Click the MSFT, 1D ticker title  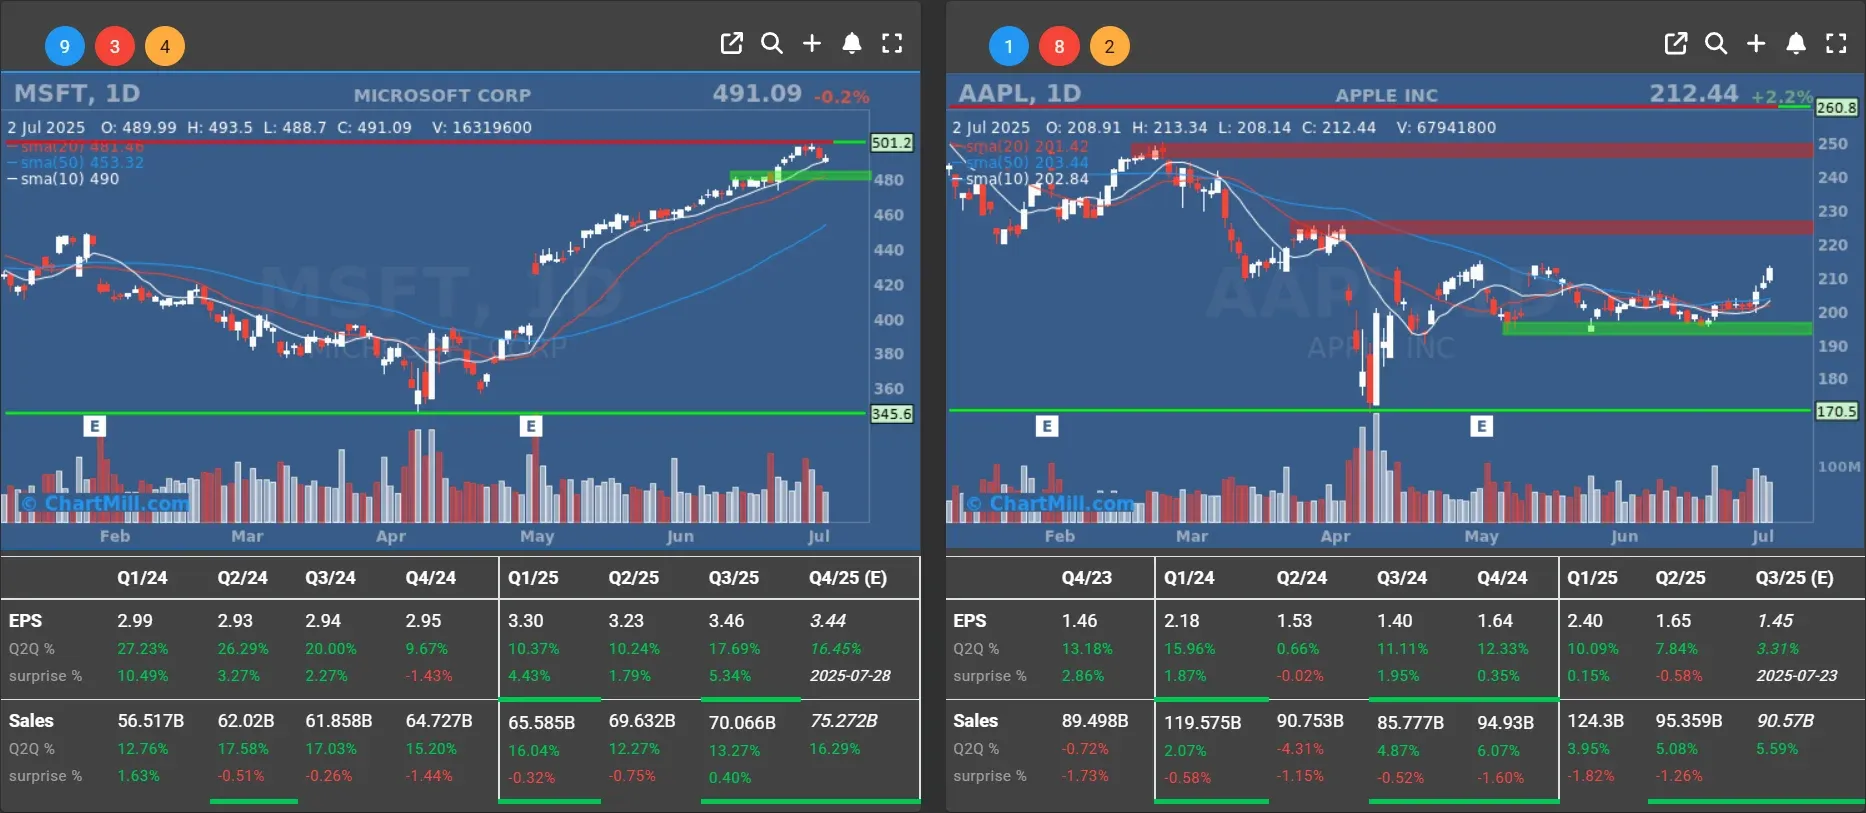coord(77,93)
